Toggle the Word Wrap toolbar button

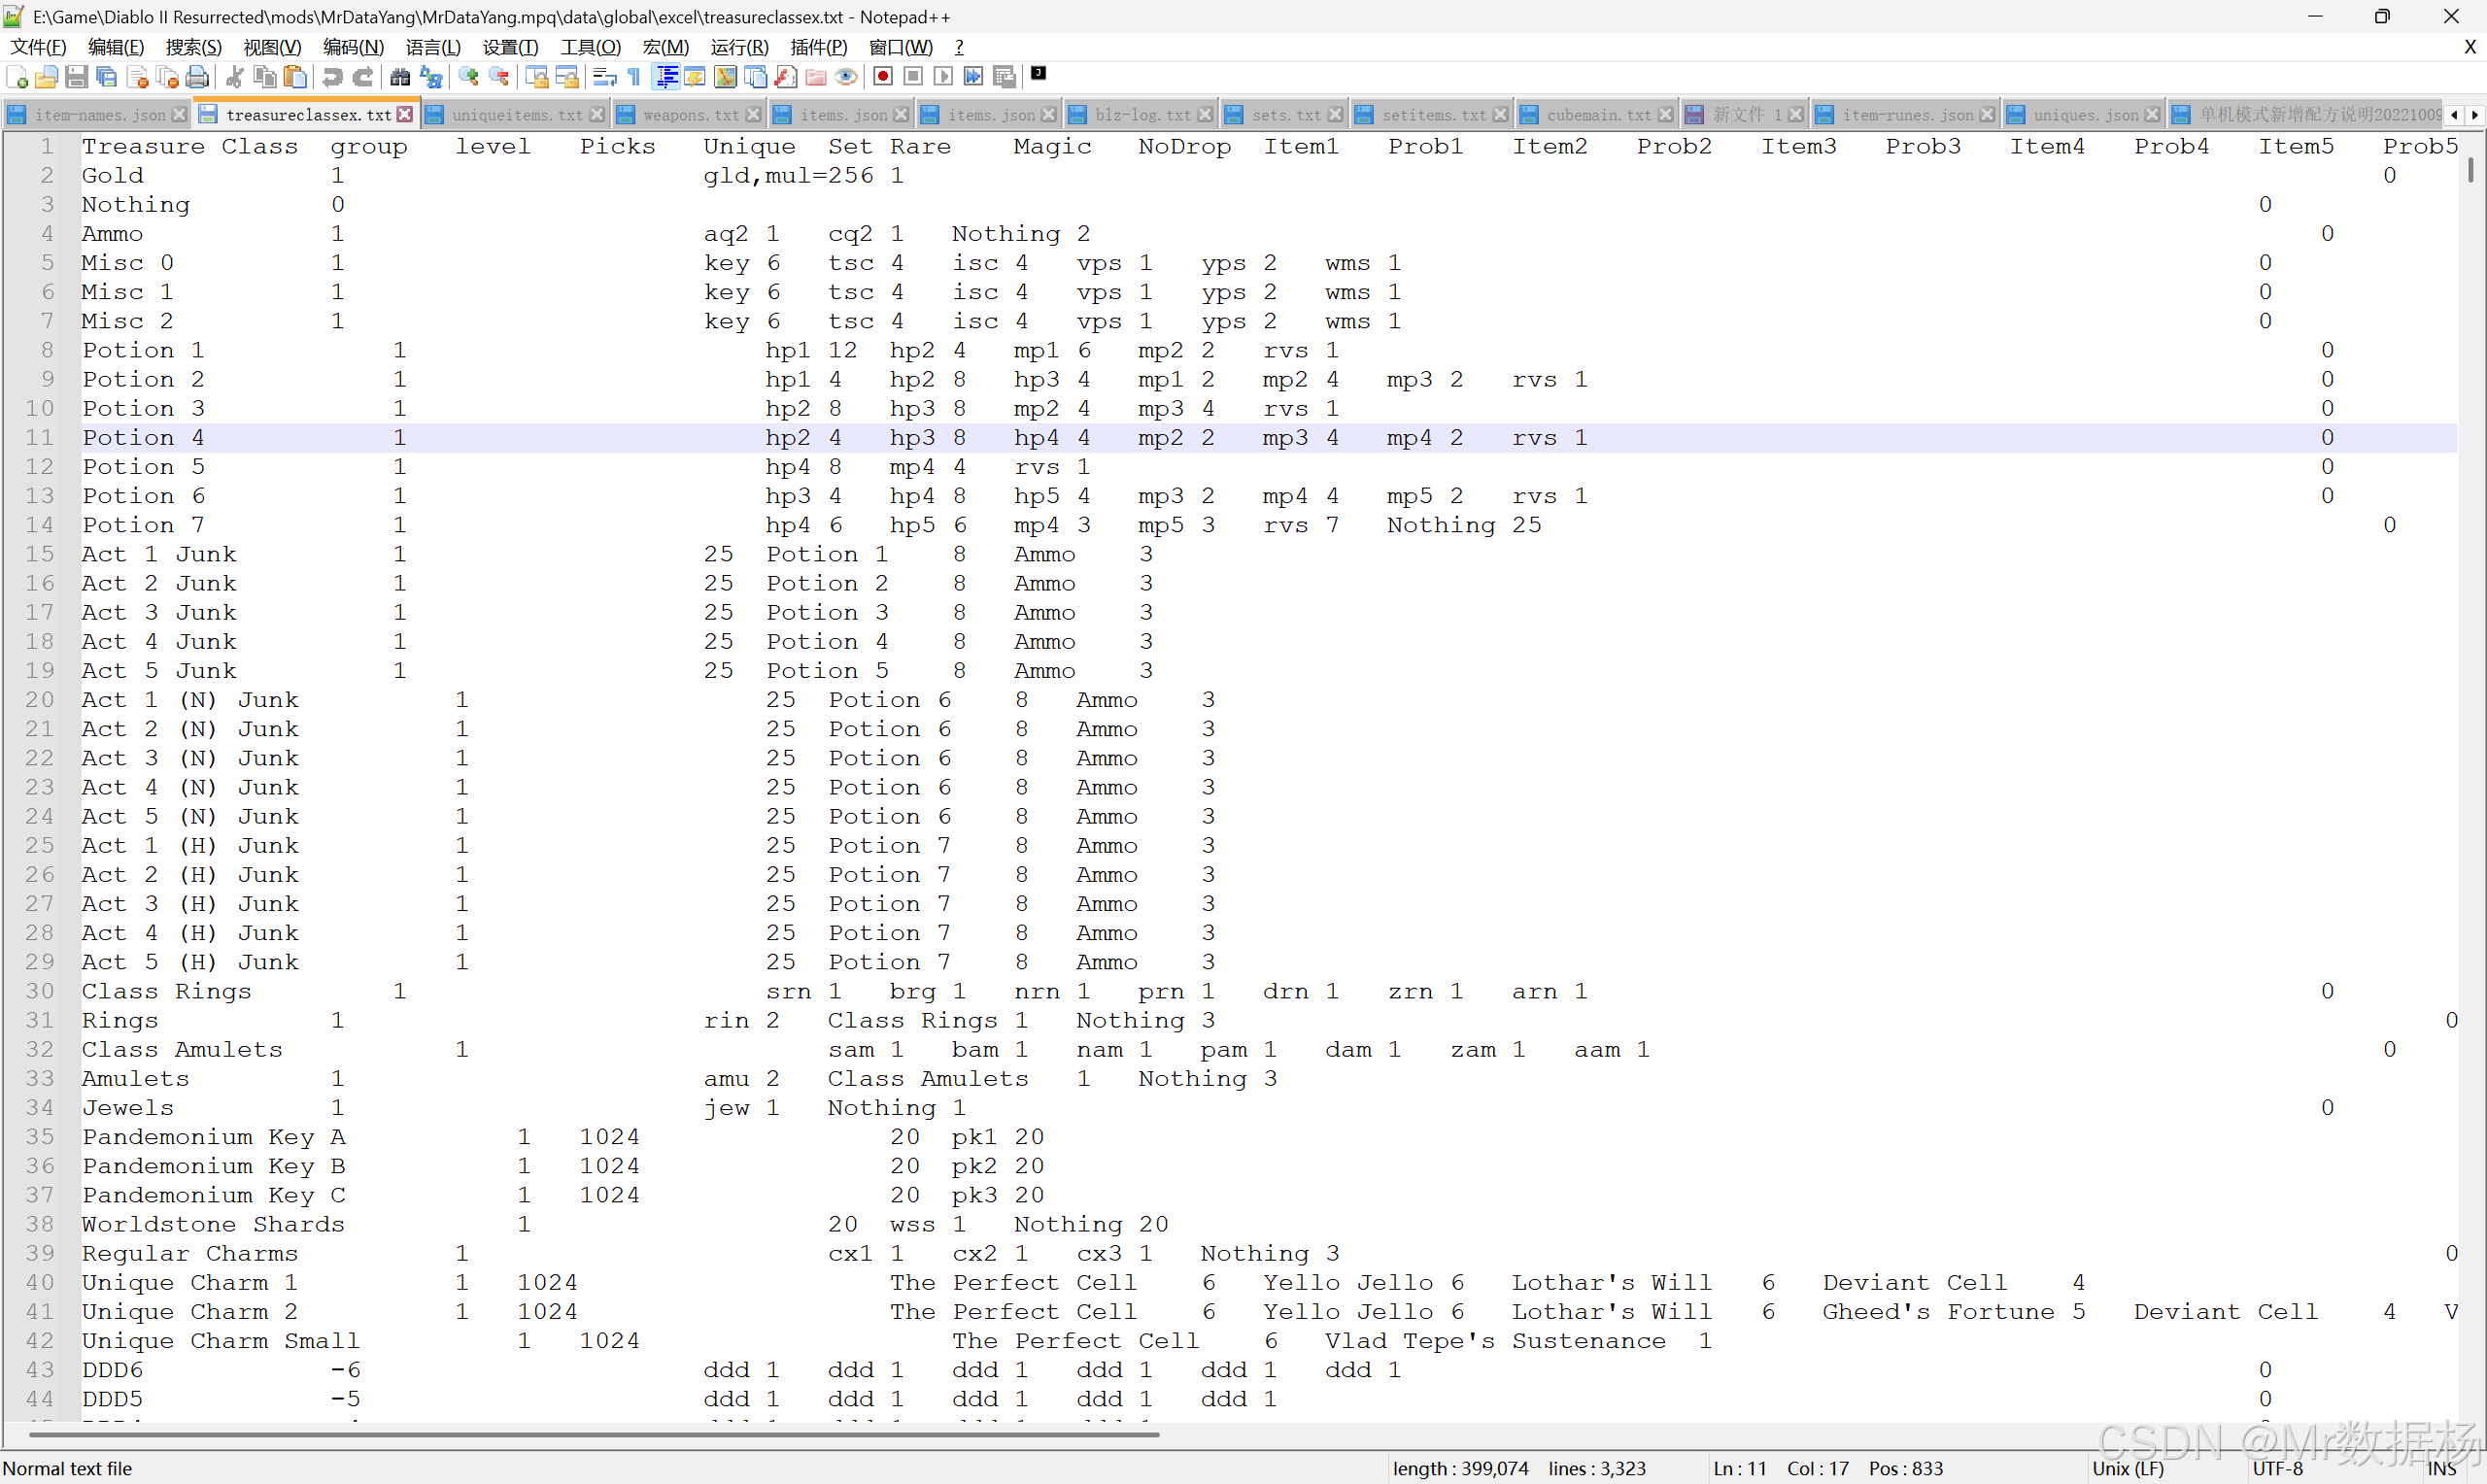click(x=604, y=77)
